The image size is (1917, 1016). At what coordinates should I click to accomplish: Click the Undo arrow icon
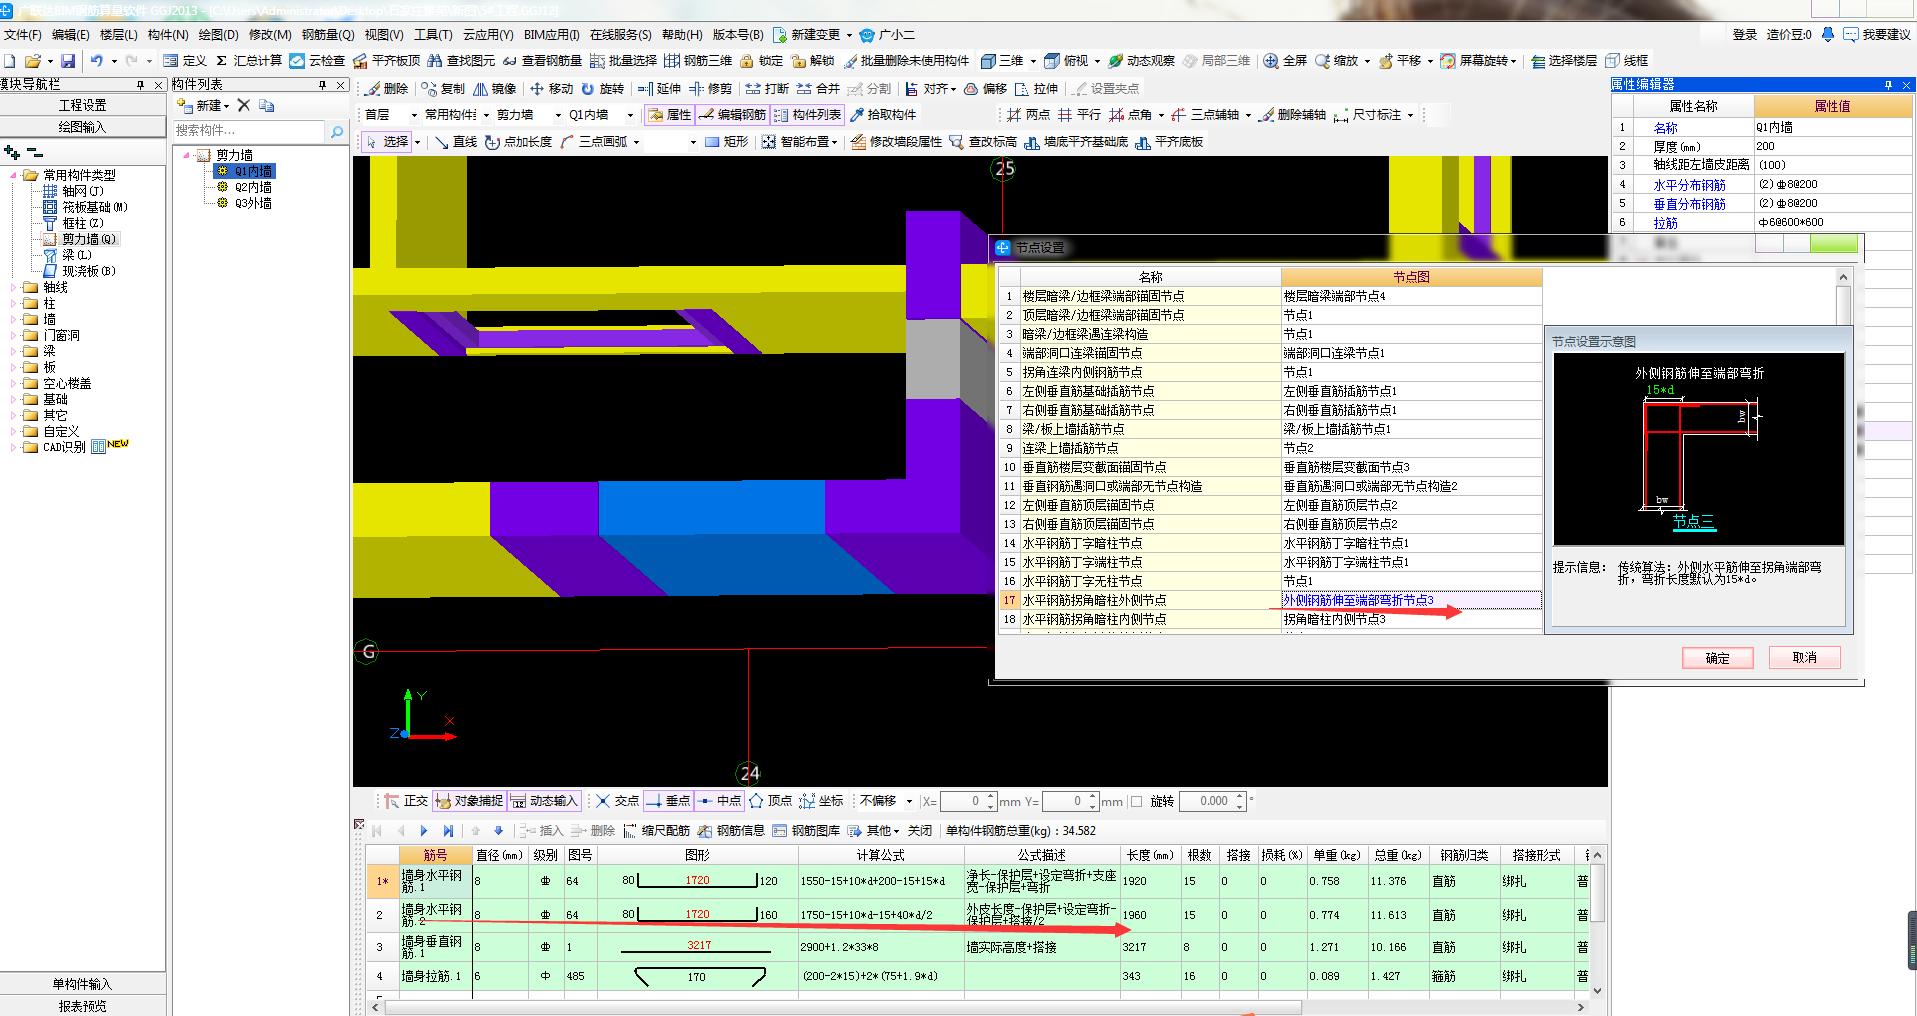click(x=97, y=61)
